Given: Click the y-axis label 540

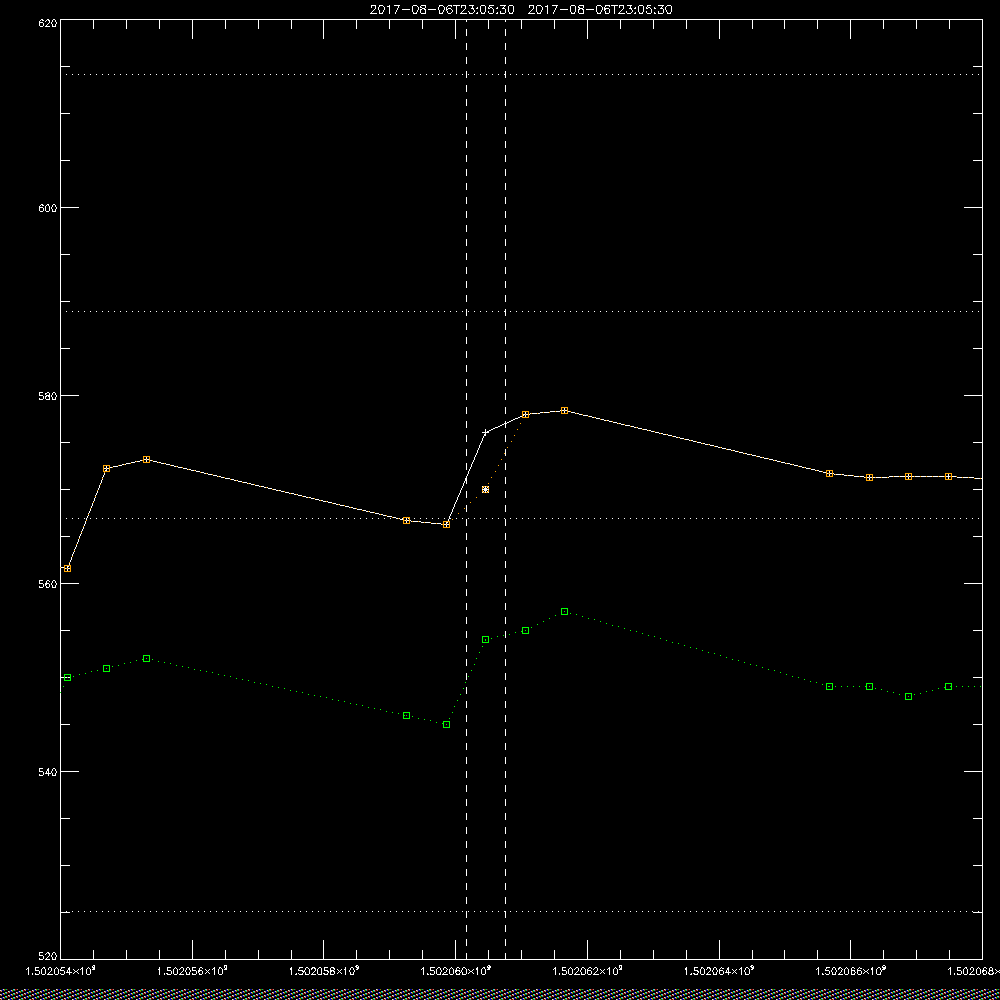Looking at the screenshot, I should pyautogui.click(x=49, y=772).
